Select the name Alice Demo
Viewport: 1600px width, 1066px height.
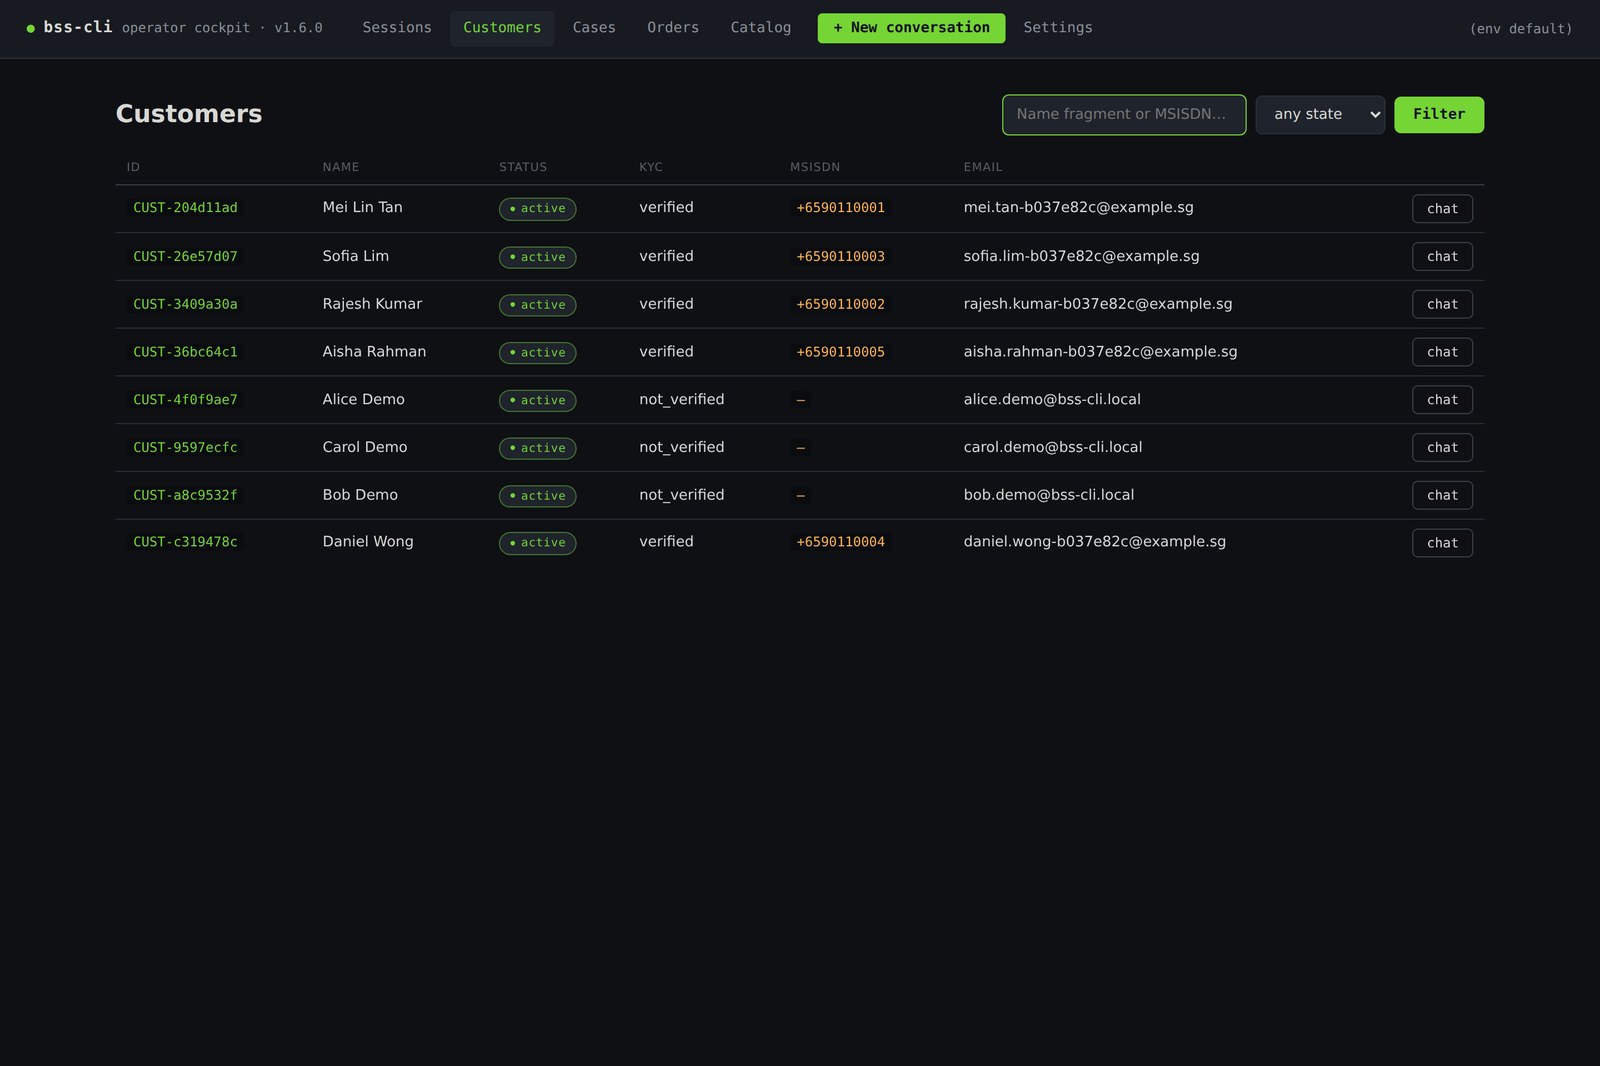click(363, 399)
